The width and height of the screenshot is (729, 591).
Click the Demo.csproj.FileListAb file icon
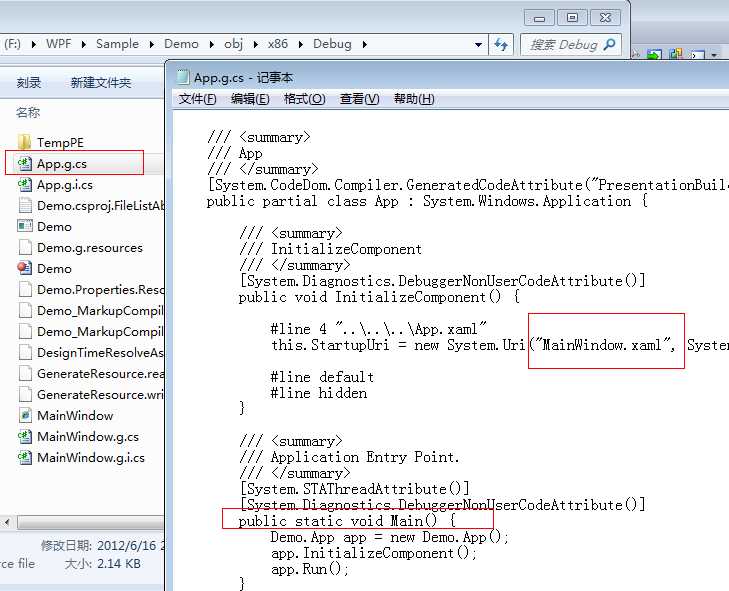25,206
